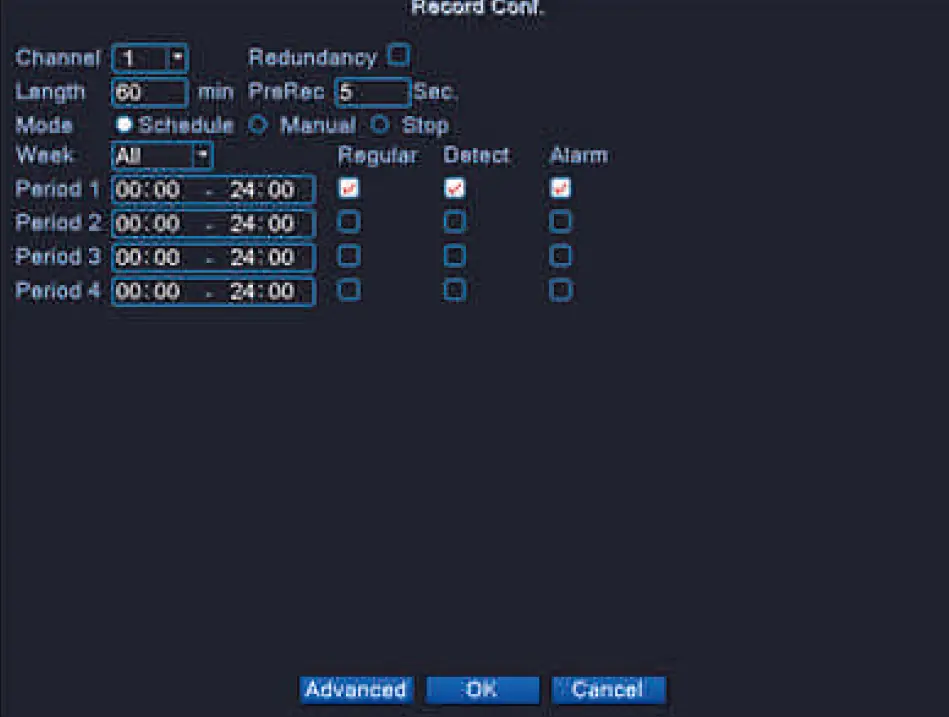Enable the Redundancy checkbox
The image size is (949, 717).
click(398, 55)
